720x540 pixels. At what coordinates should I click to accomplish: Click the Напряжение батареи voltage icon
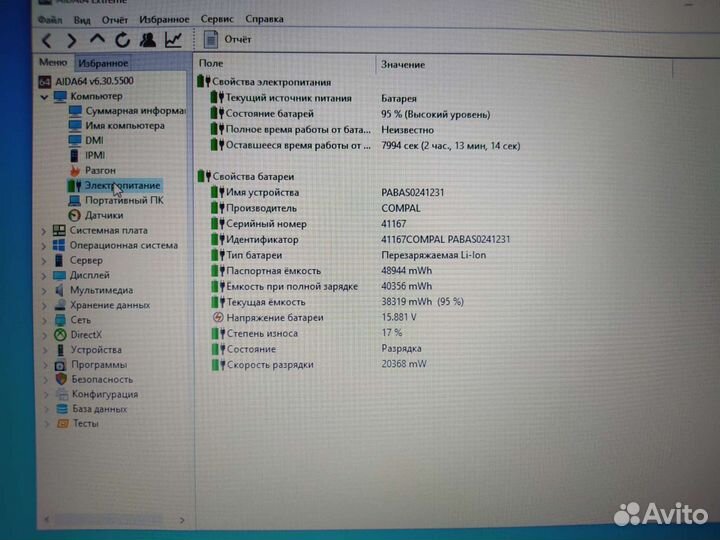click(218, 317)
